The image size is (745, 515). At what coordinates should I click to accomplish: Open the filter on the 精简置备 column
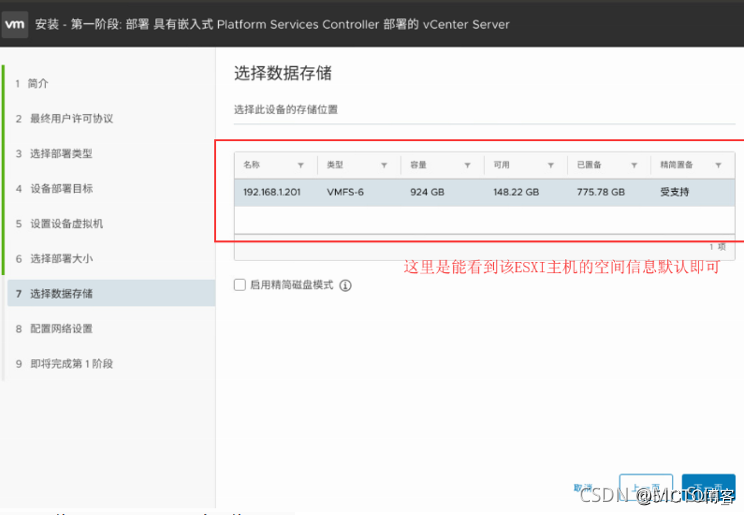(718, 165)
